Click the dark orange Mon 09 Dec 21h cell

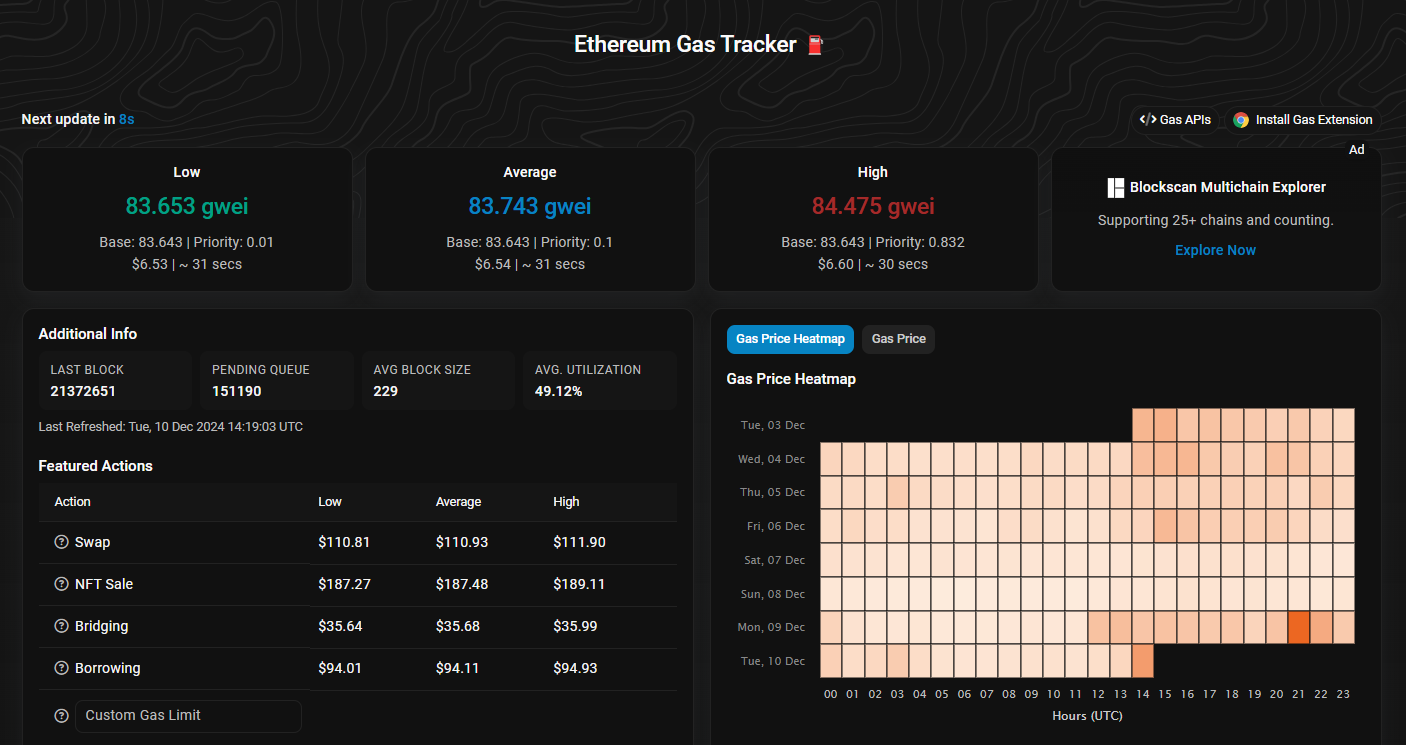coord(1299,627)
